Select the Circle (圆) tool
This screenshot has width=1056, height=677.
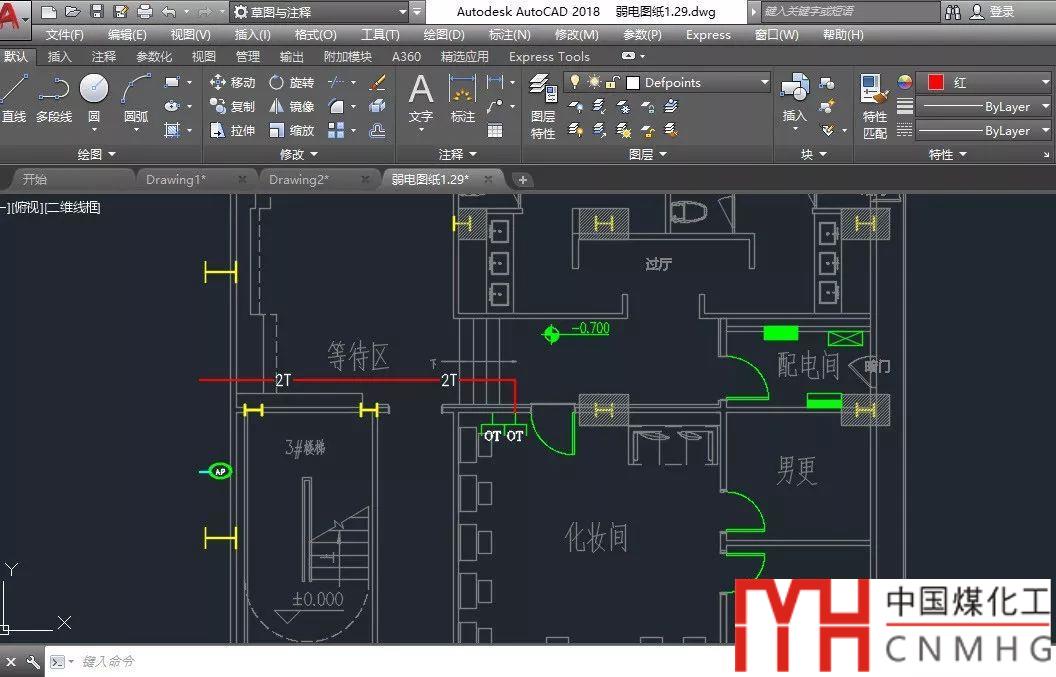click(x=94, y=99)
